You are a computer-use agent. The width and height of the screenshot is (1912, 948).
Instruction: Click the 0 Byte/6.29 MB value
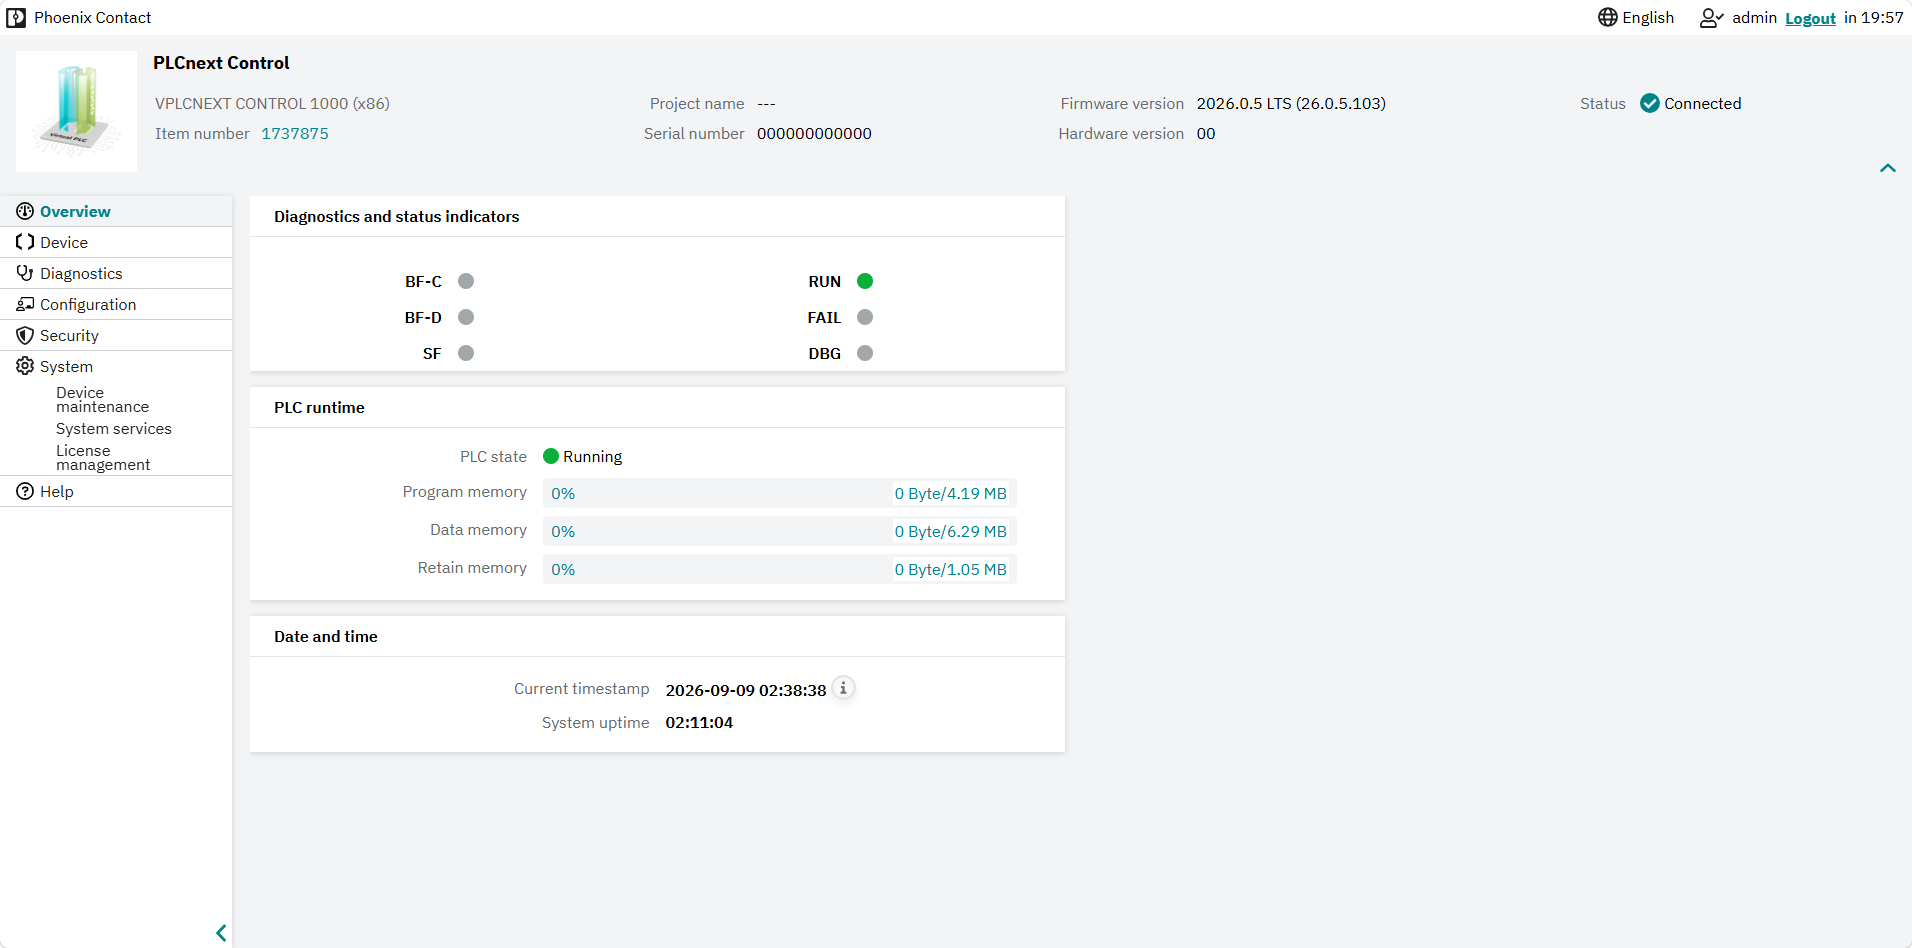click(950, 531)
